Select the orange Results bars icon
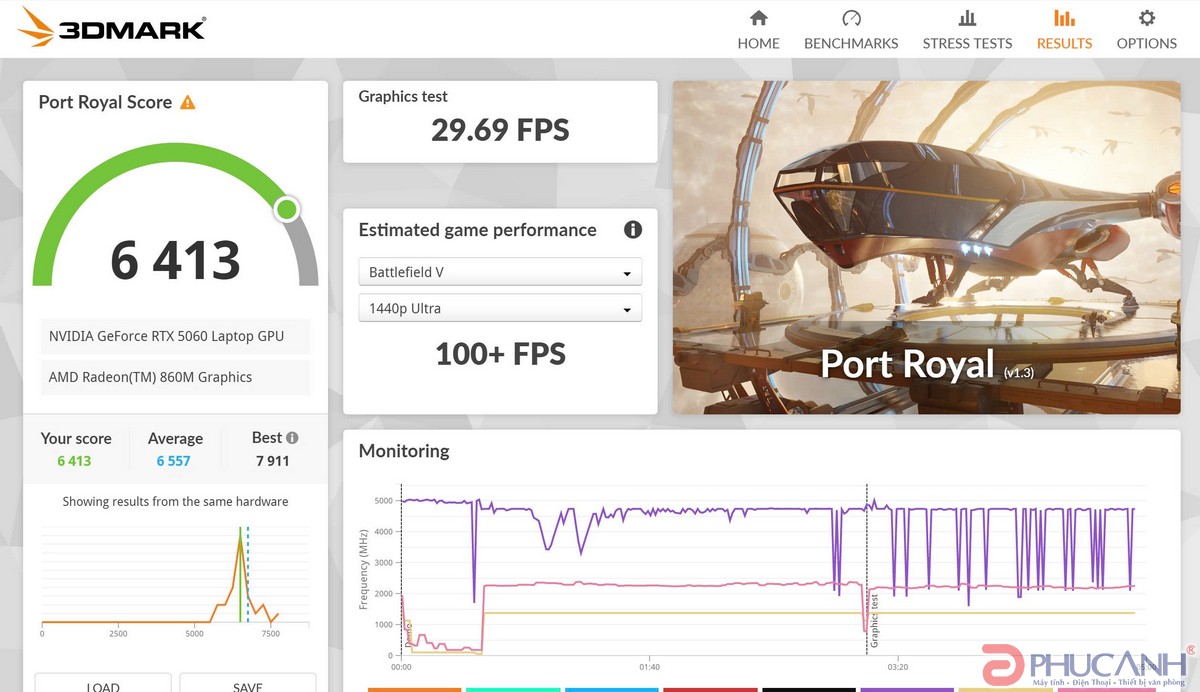This screenshot has width=1200, height=692. (x=1063, y=17)
